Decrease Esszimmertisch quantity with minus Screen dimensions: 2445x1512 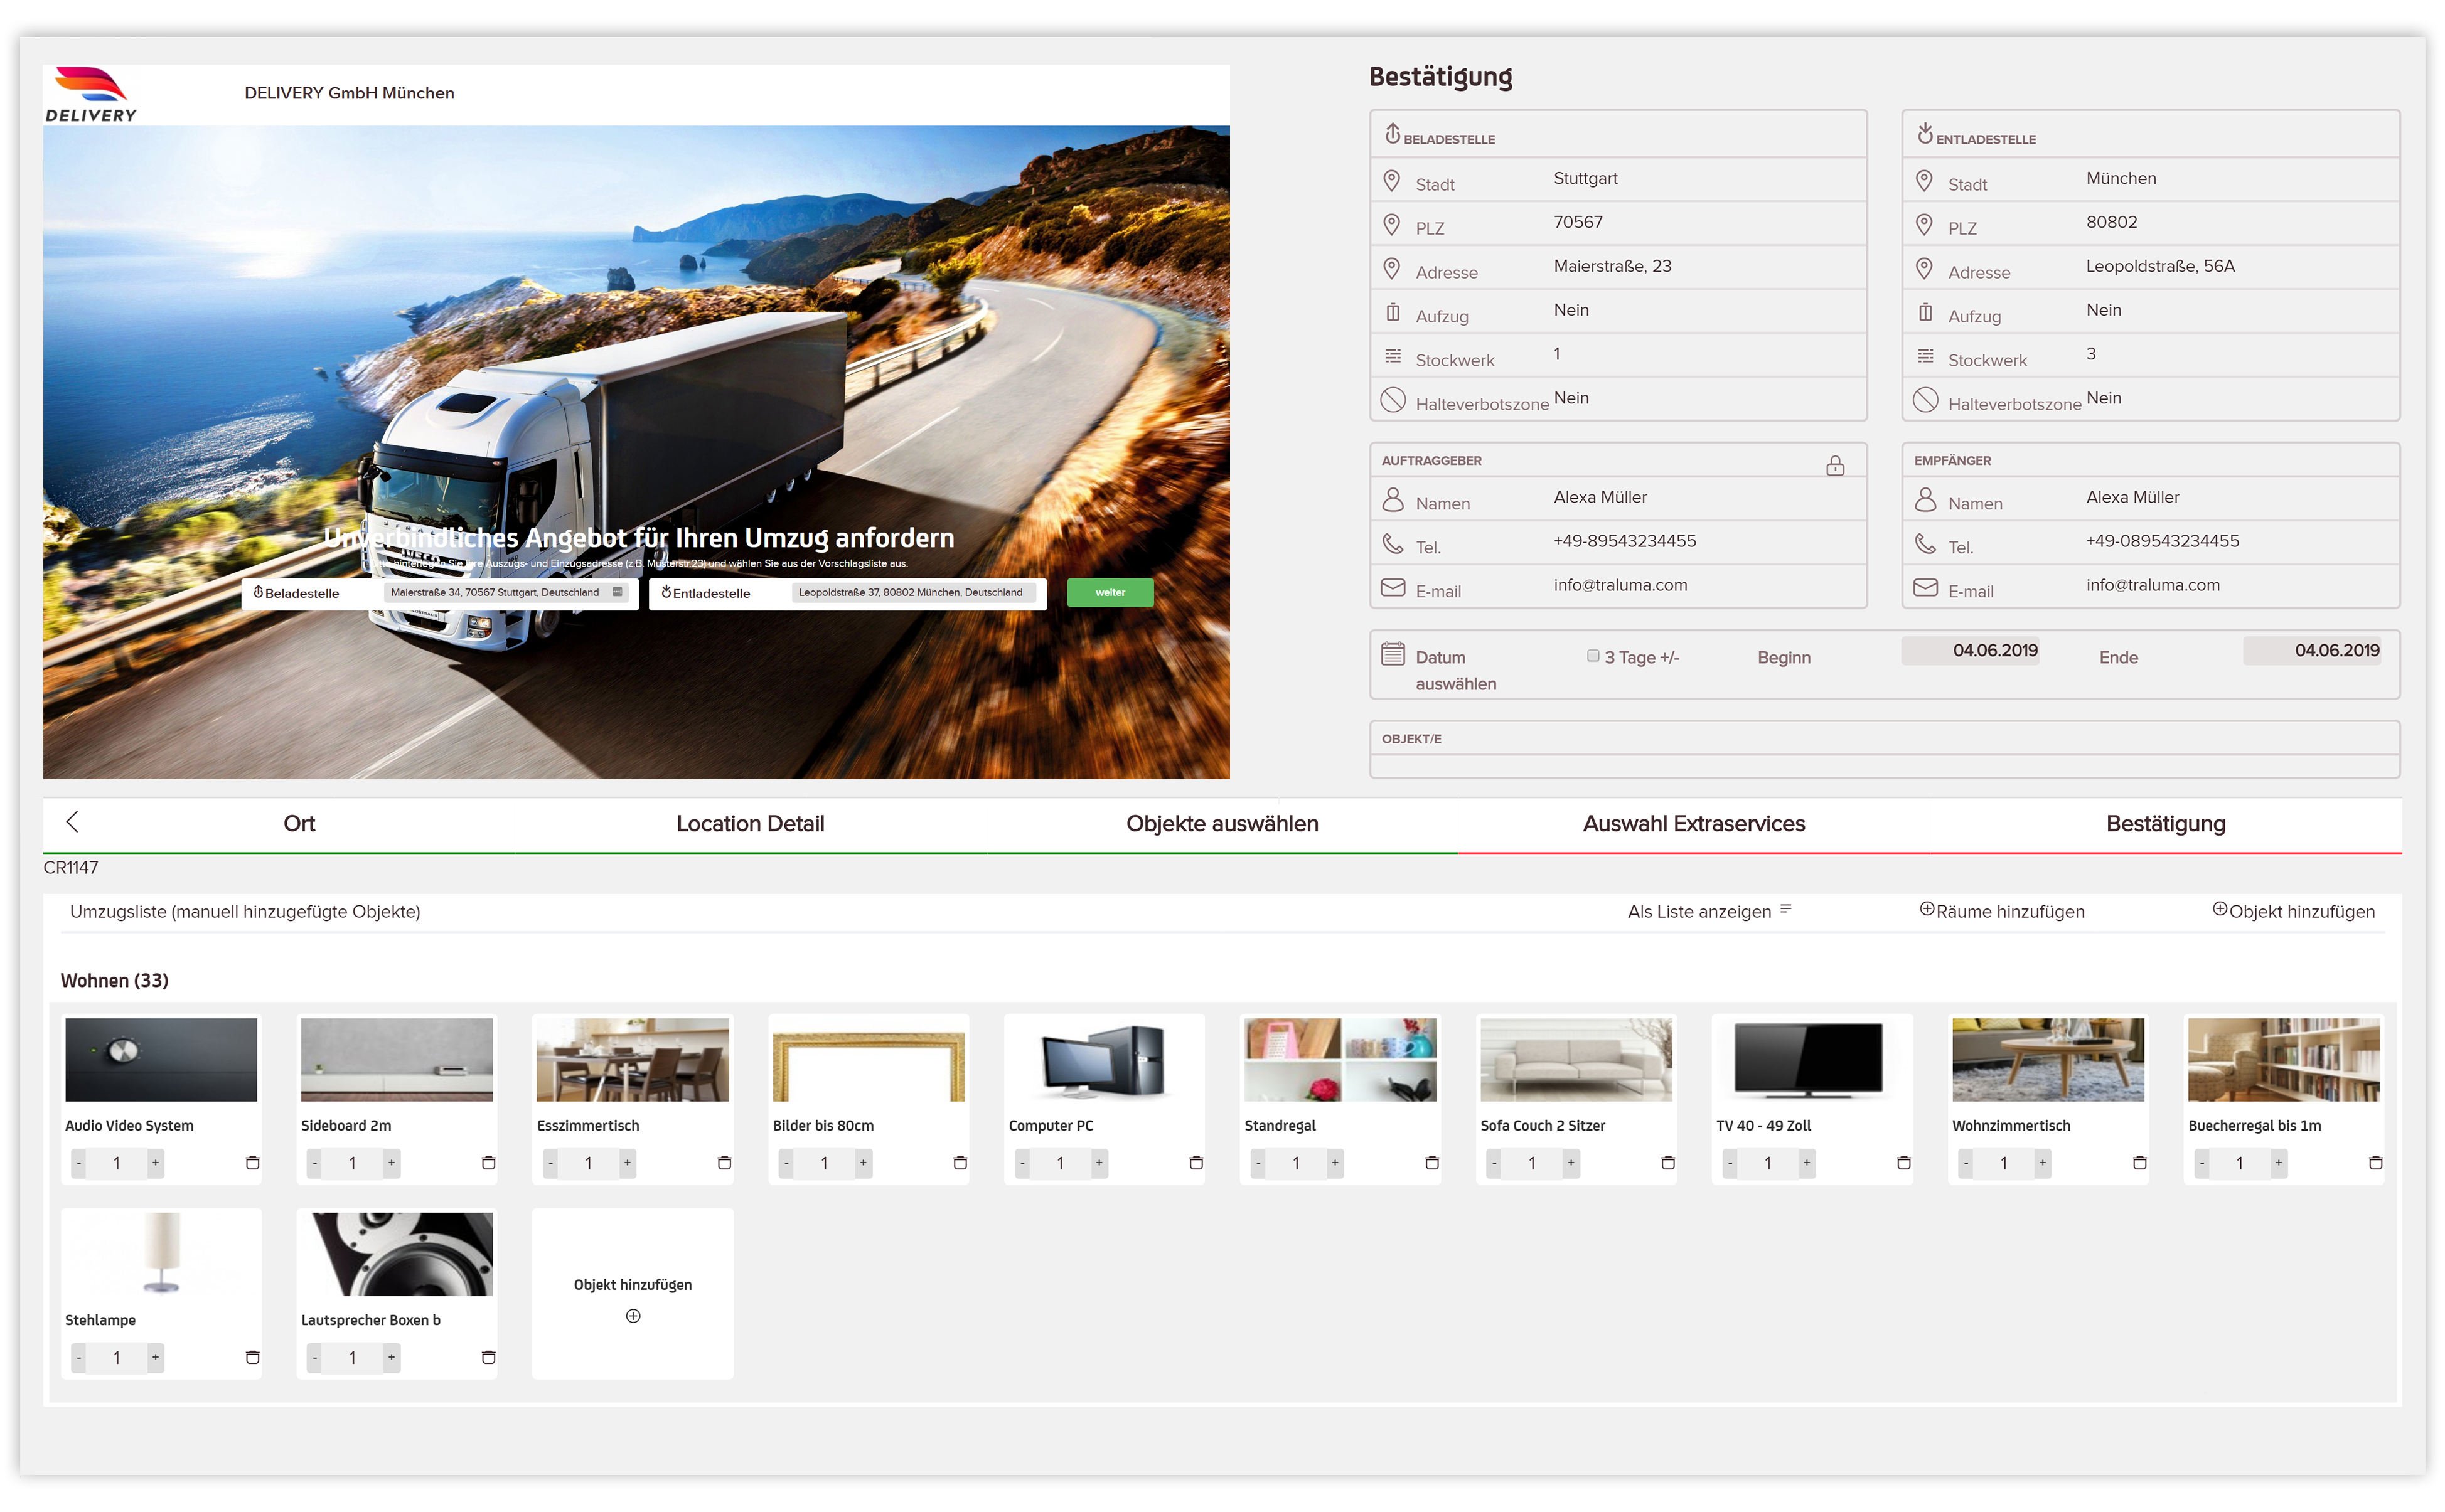point(550,1163)
